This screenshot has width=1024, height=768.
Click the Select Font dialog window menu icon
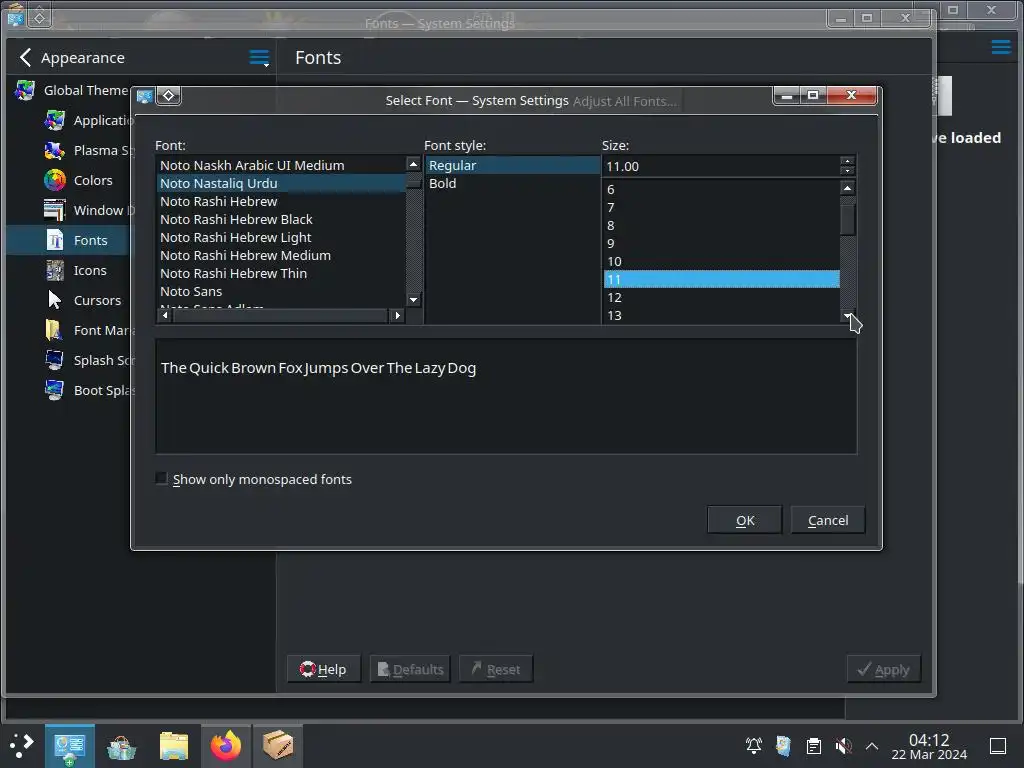pyautogui.click(x=145, y=97)
